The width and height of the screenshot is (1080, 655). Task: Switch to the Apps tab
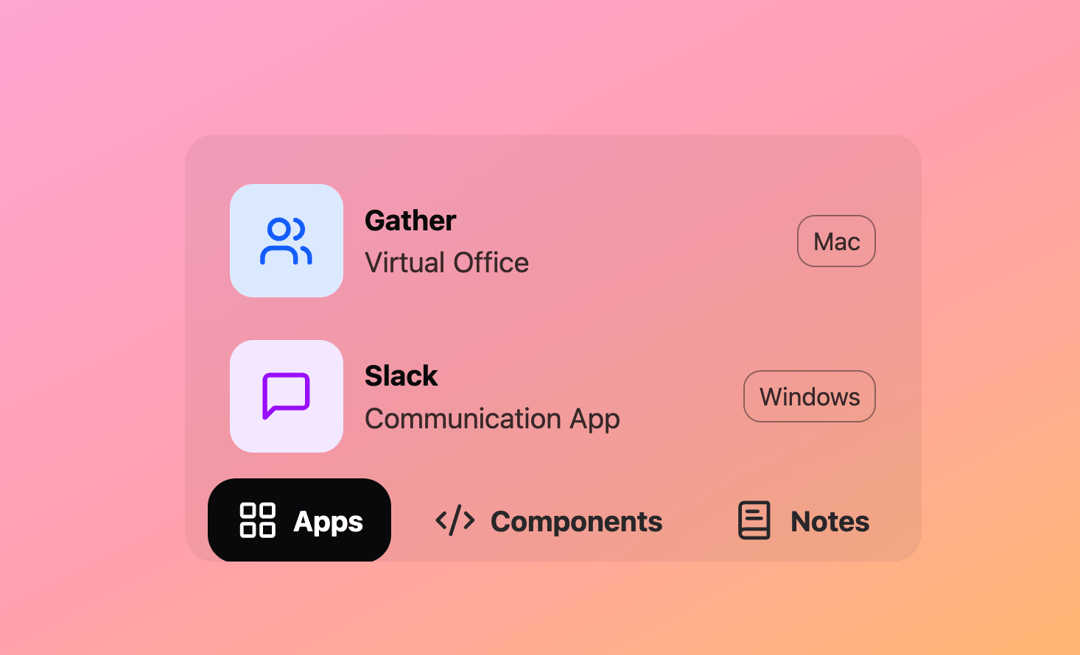tap(300, 520)
